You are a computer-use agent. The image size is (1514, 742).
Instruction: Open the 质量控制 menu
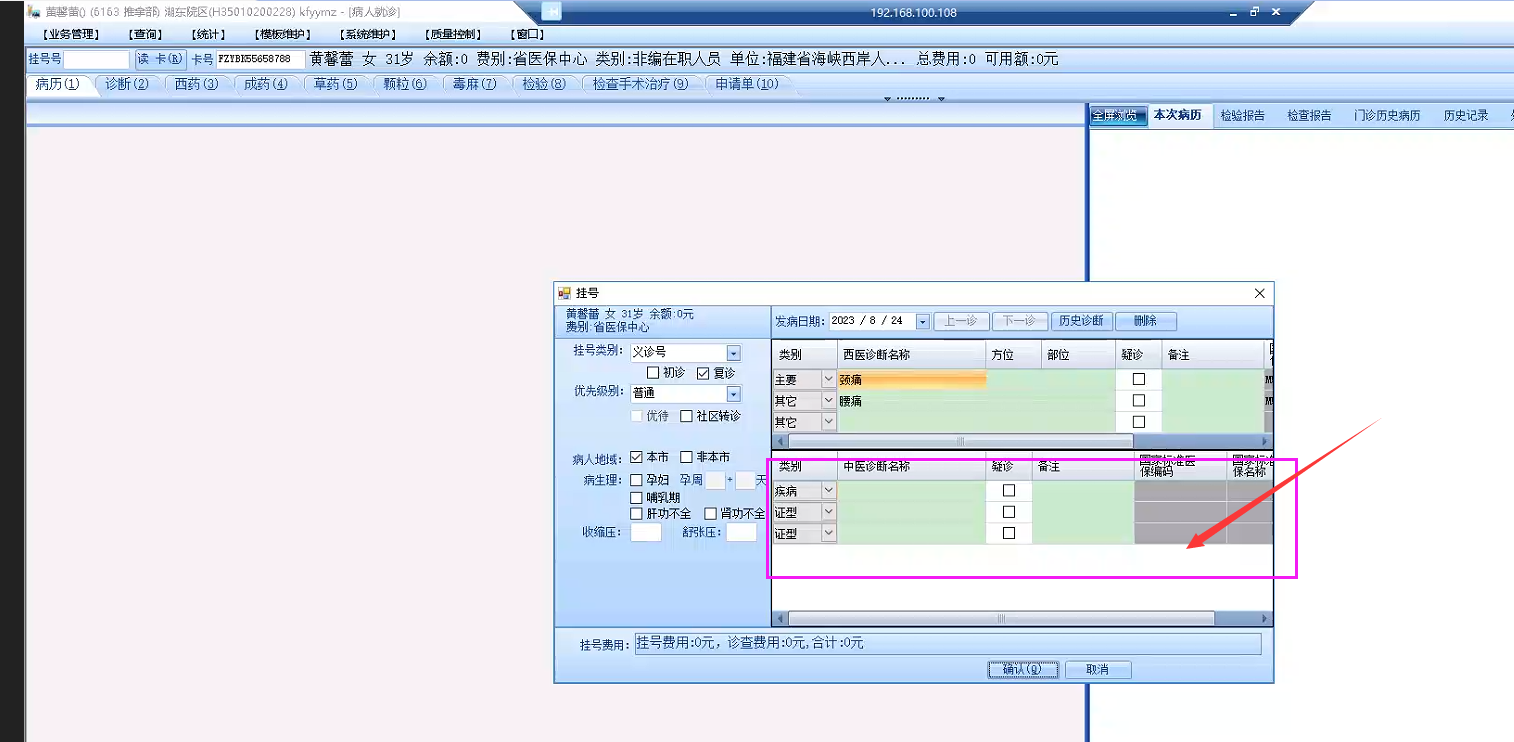click(x=453, y=34)
